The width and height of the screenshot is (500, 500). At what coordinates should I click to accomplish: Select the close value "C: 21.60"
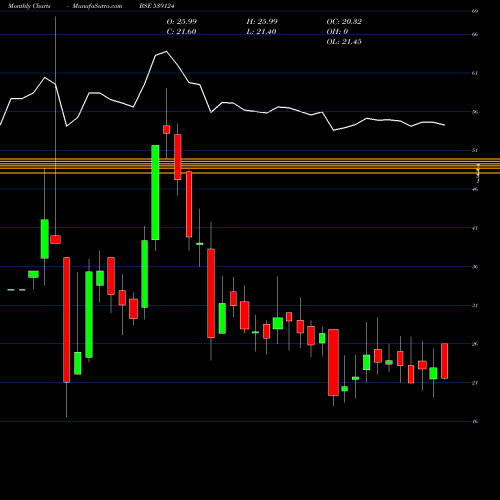(x=181, y=32)
